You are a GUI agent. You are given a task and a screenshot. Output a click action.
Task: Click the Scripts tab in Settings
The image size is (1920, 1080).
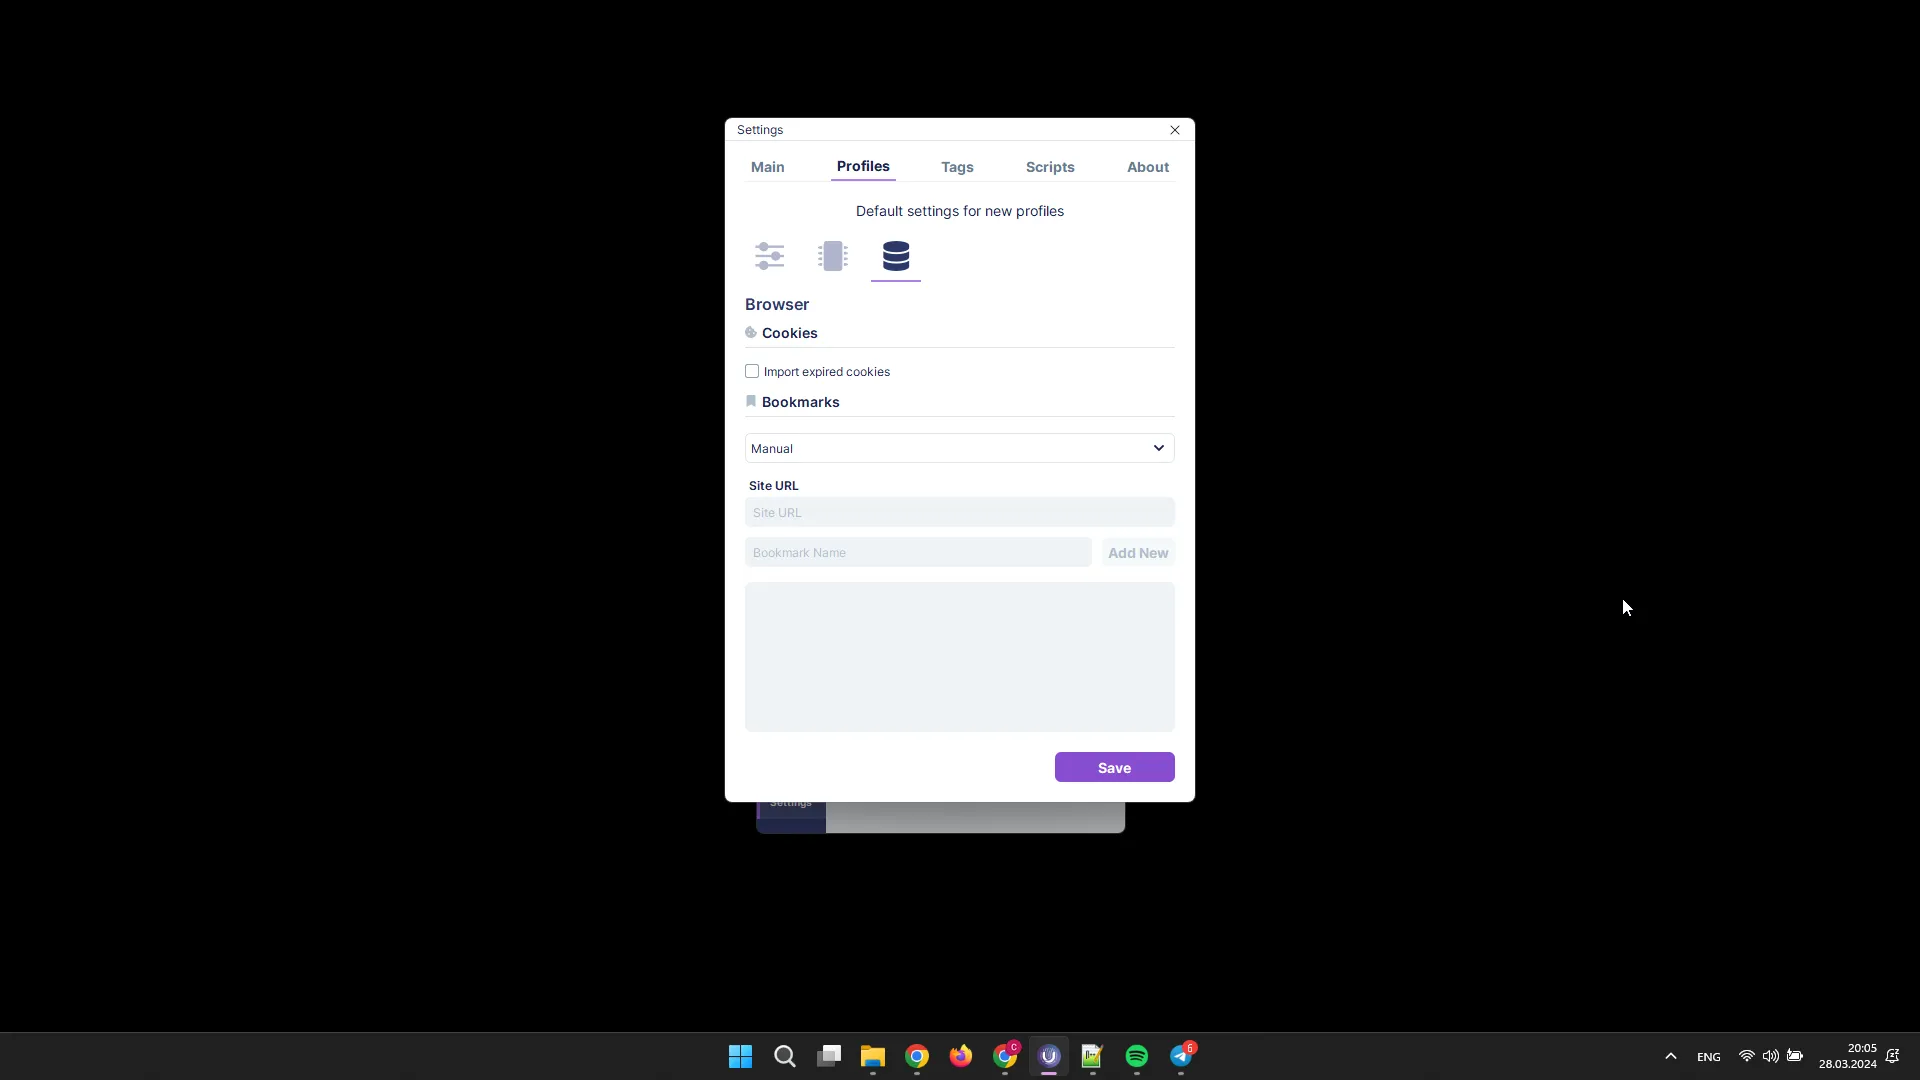tap(1050, 166)
